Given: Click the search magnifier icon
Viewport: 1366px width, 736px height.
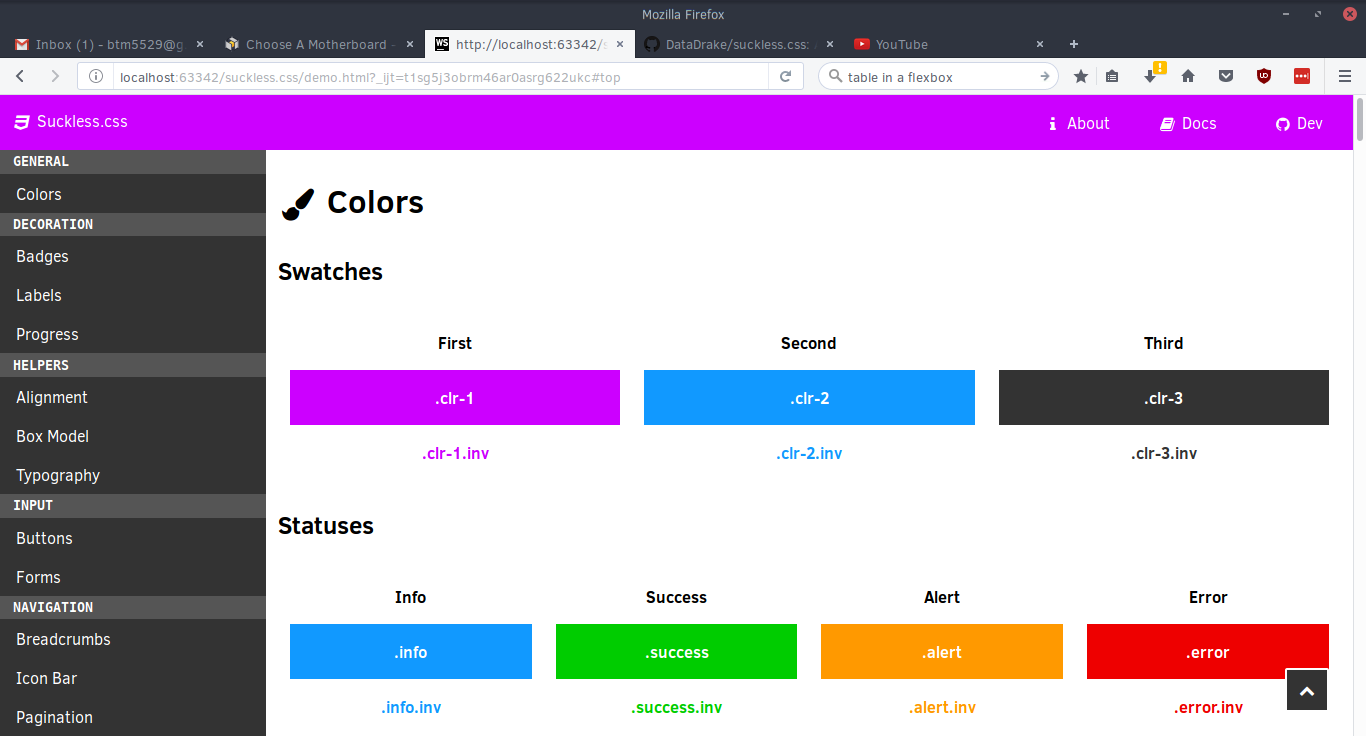Looking at the screenshot, I should (834, 77).
